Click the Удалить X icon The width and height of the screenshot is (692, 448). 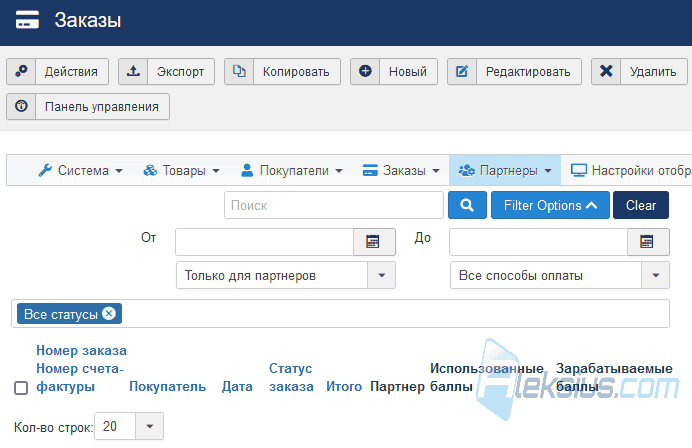point(606,71)
